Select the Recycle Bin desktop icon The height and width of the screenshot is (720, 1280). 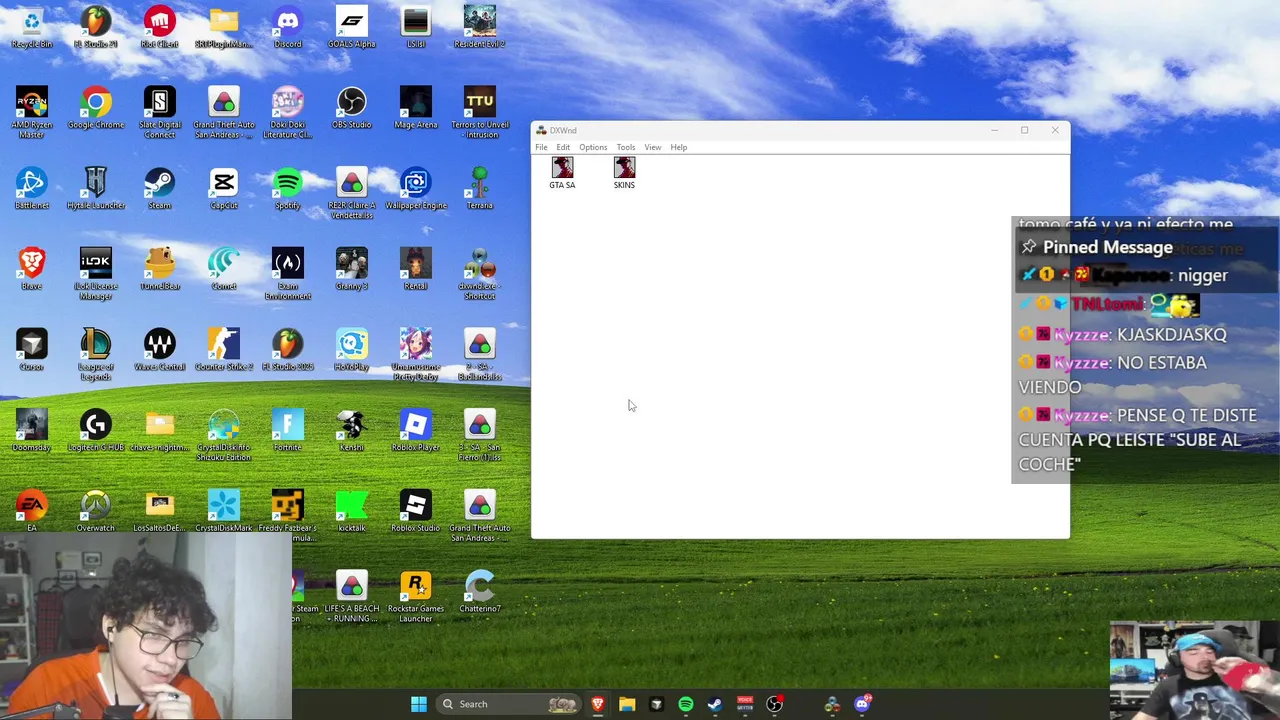32,27
